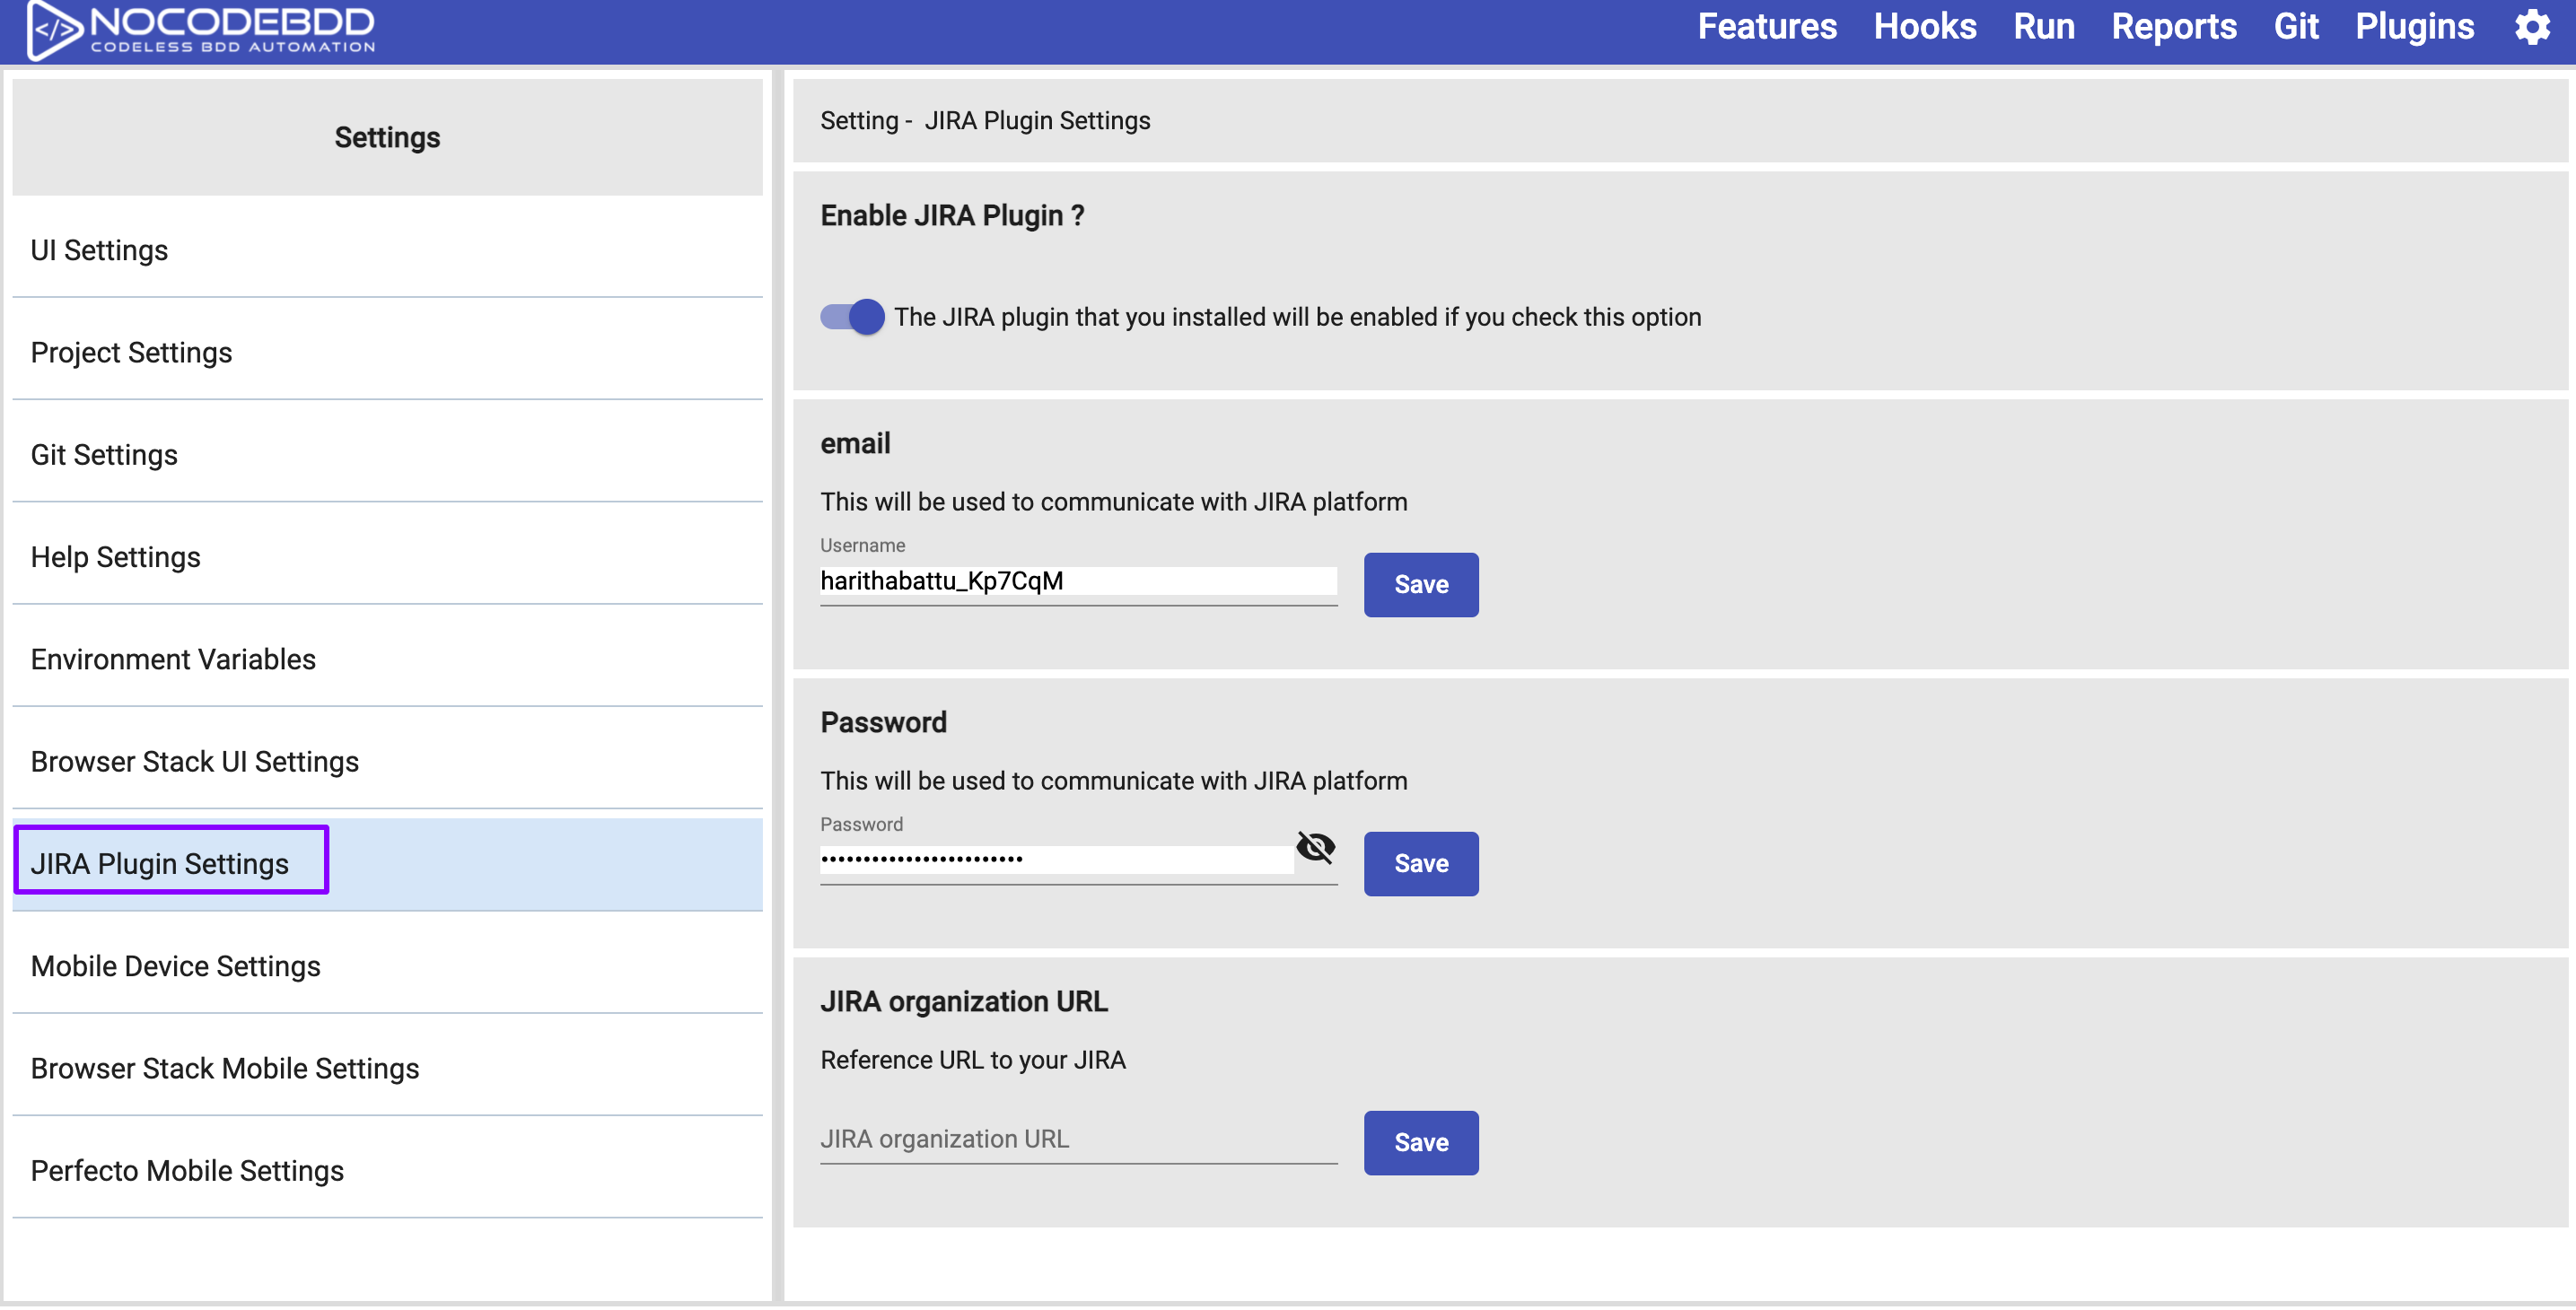
Task: Open Environment Variables settings
Action: coord(173,659)
